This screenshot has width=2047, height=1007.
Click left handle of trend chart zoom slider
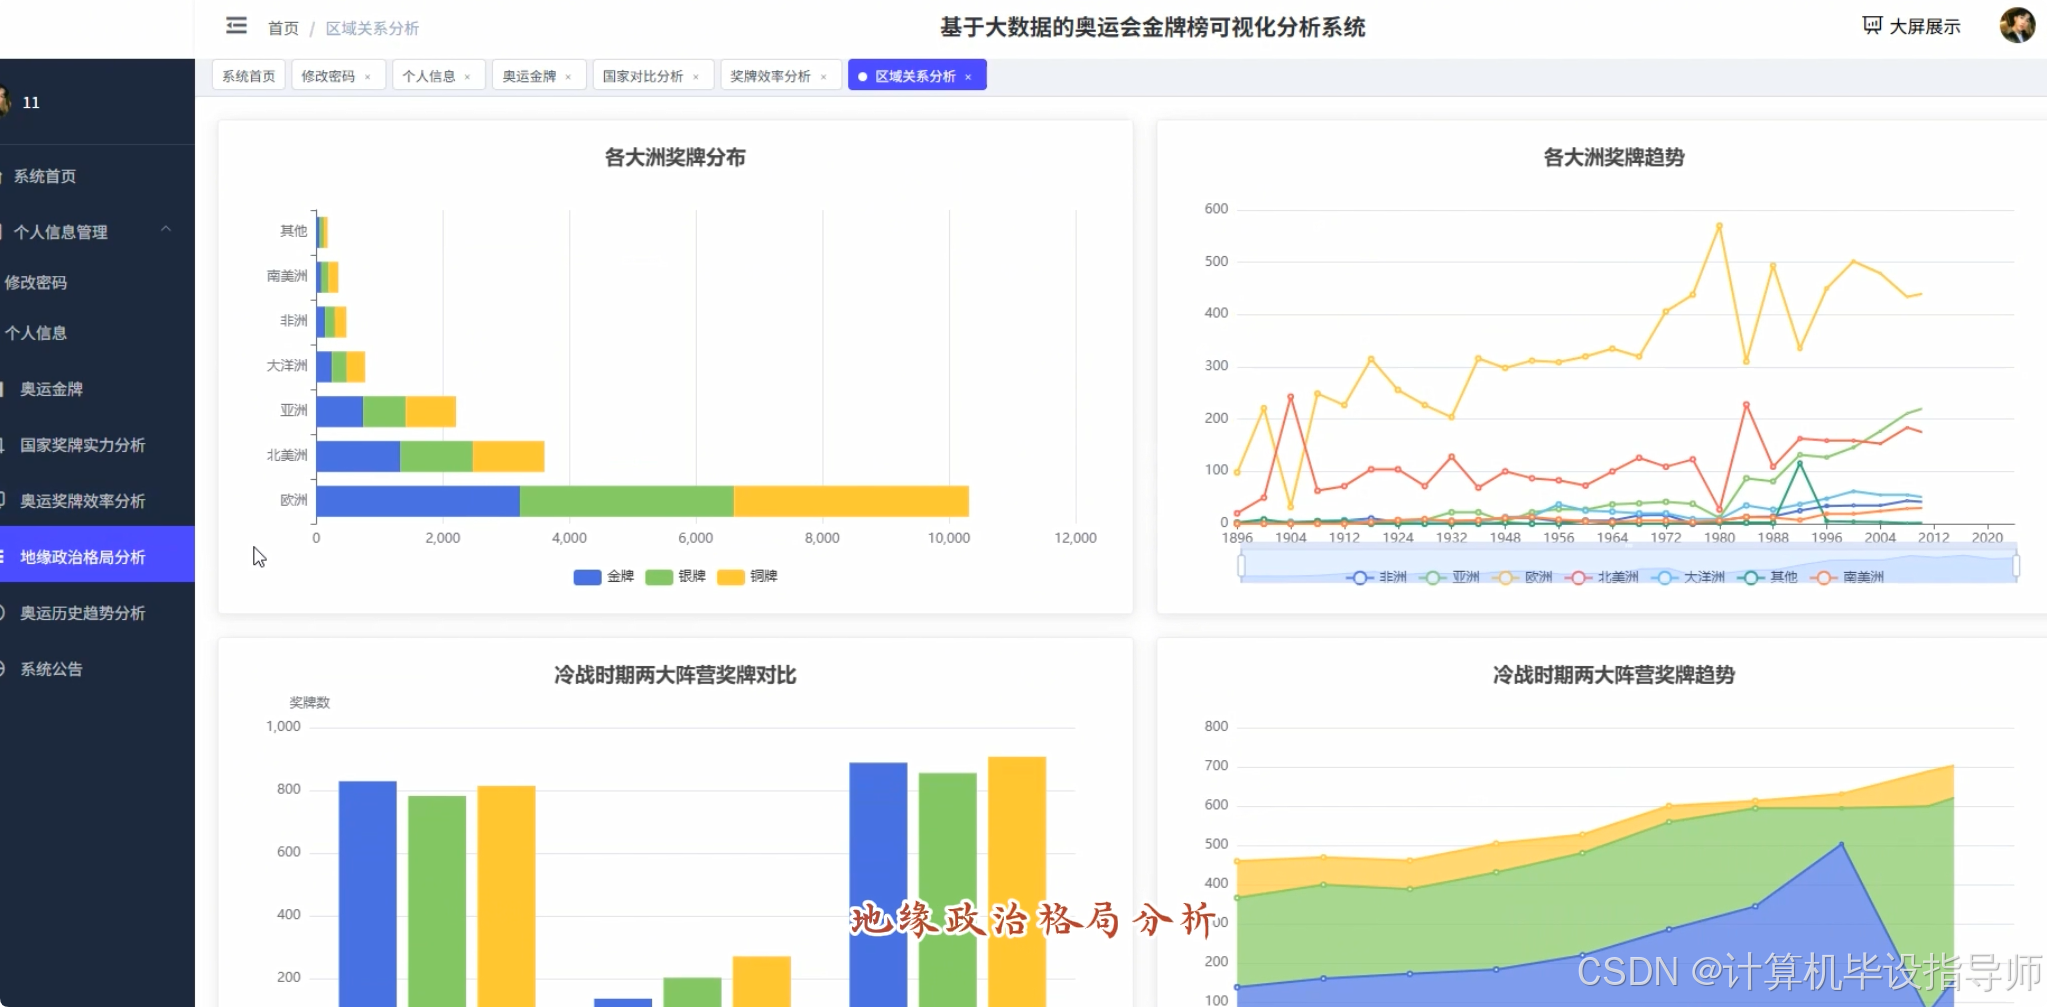1241,566
